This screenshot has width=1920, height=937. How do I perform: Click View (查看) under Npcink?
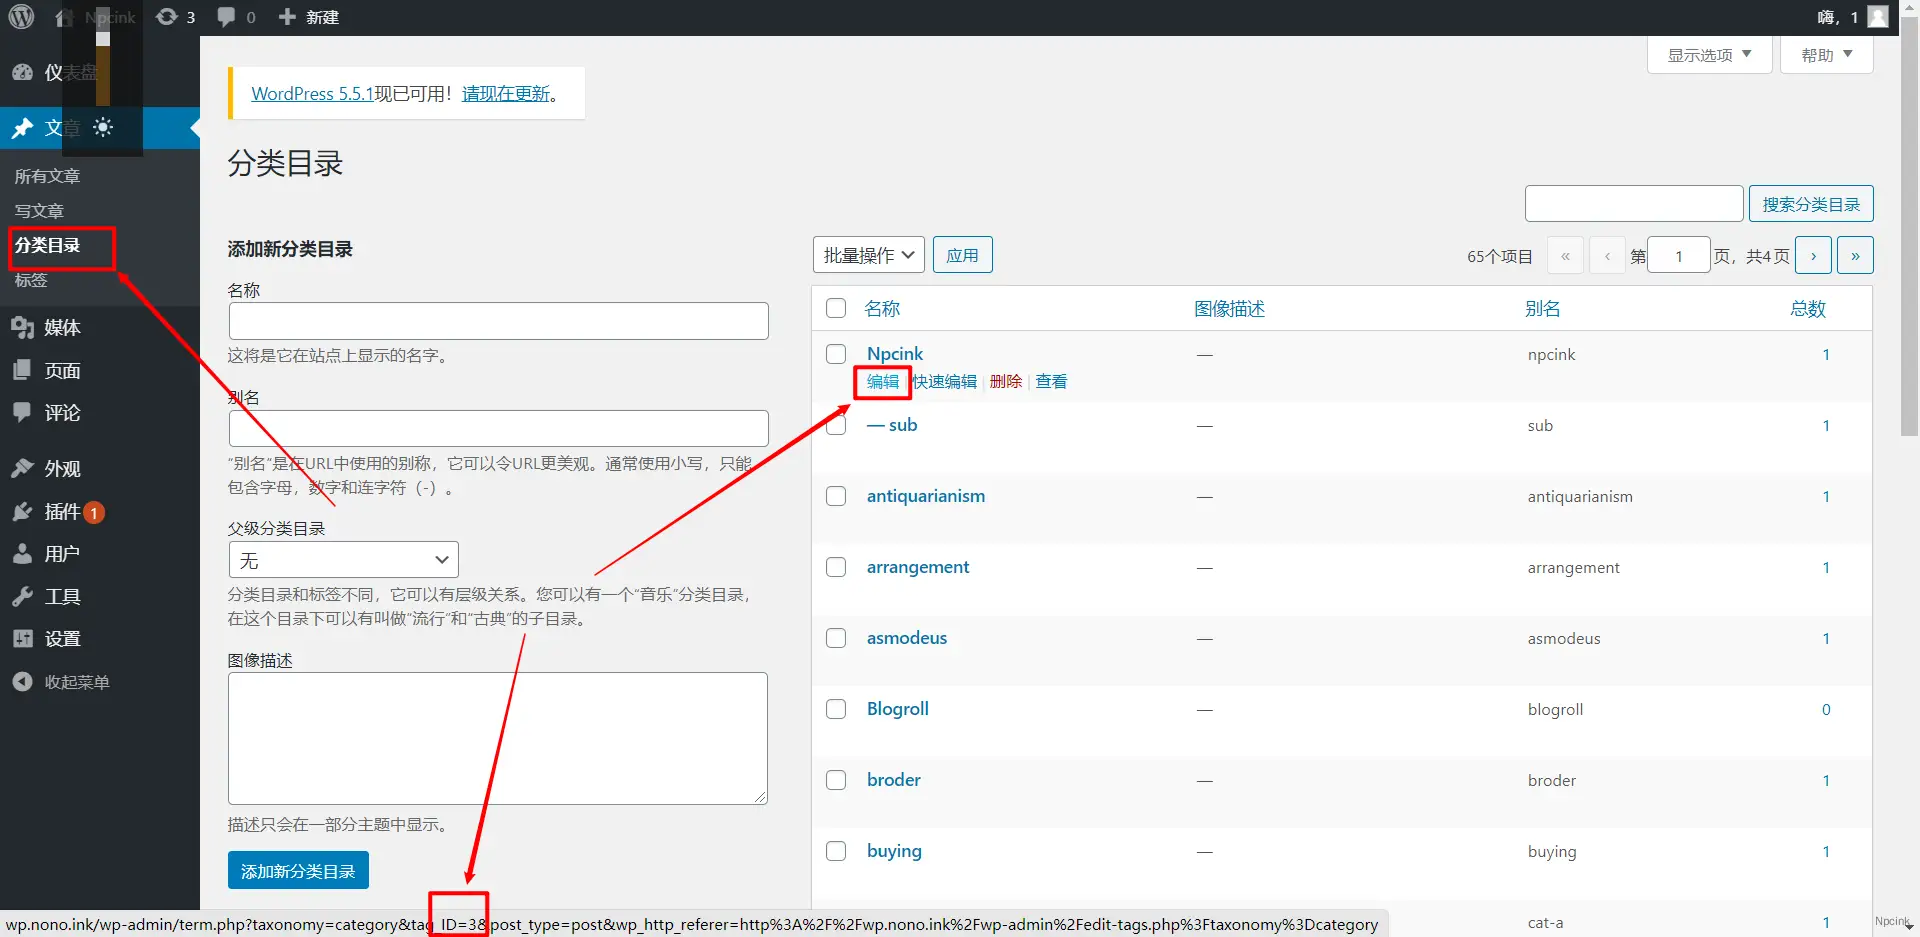click(x=1051, y=381)
